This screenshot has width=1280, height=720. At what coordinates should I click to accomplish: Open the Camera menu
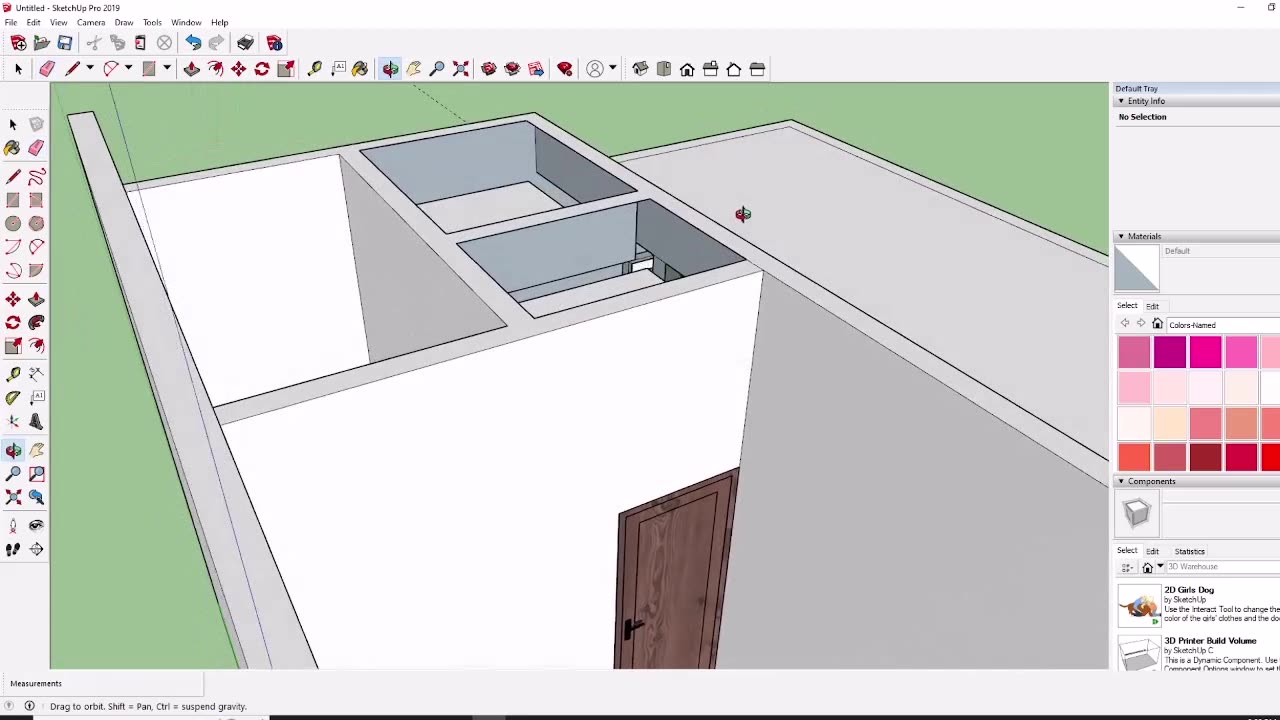(91, 22)
